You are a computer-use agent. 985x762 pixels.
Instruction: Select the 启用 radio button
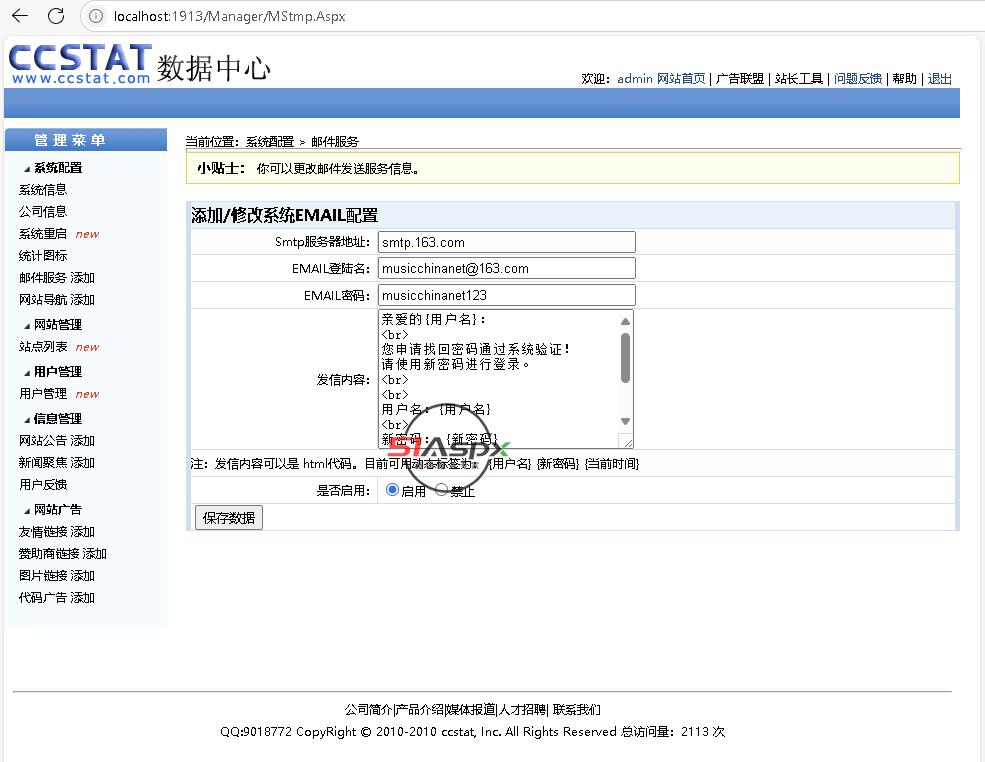click(392, 490)
